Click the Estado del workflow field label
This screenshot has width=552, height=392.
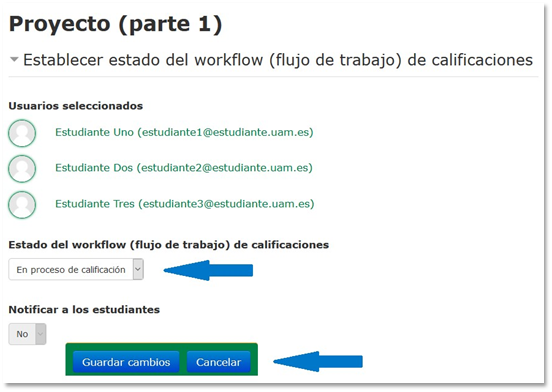point(169,245)
